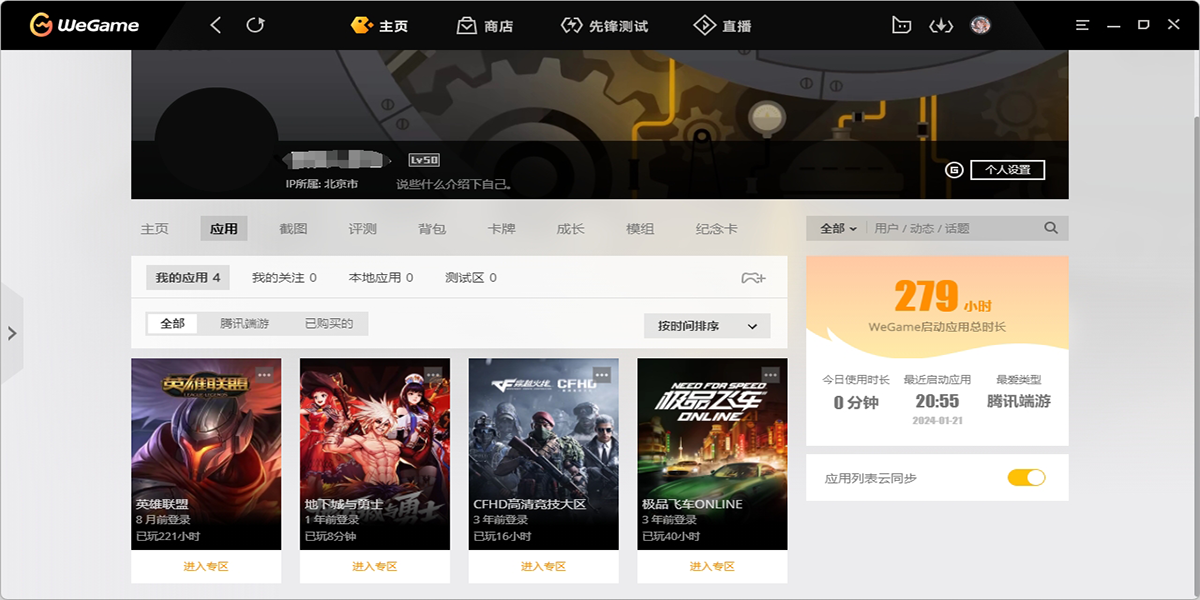Open the 纪念卡 tab
Image resolution: width=1200 pixels, height=600 pixels.
[x=716, y=229]
